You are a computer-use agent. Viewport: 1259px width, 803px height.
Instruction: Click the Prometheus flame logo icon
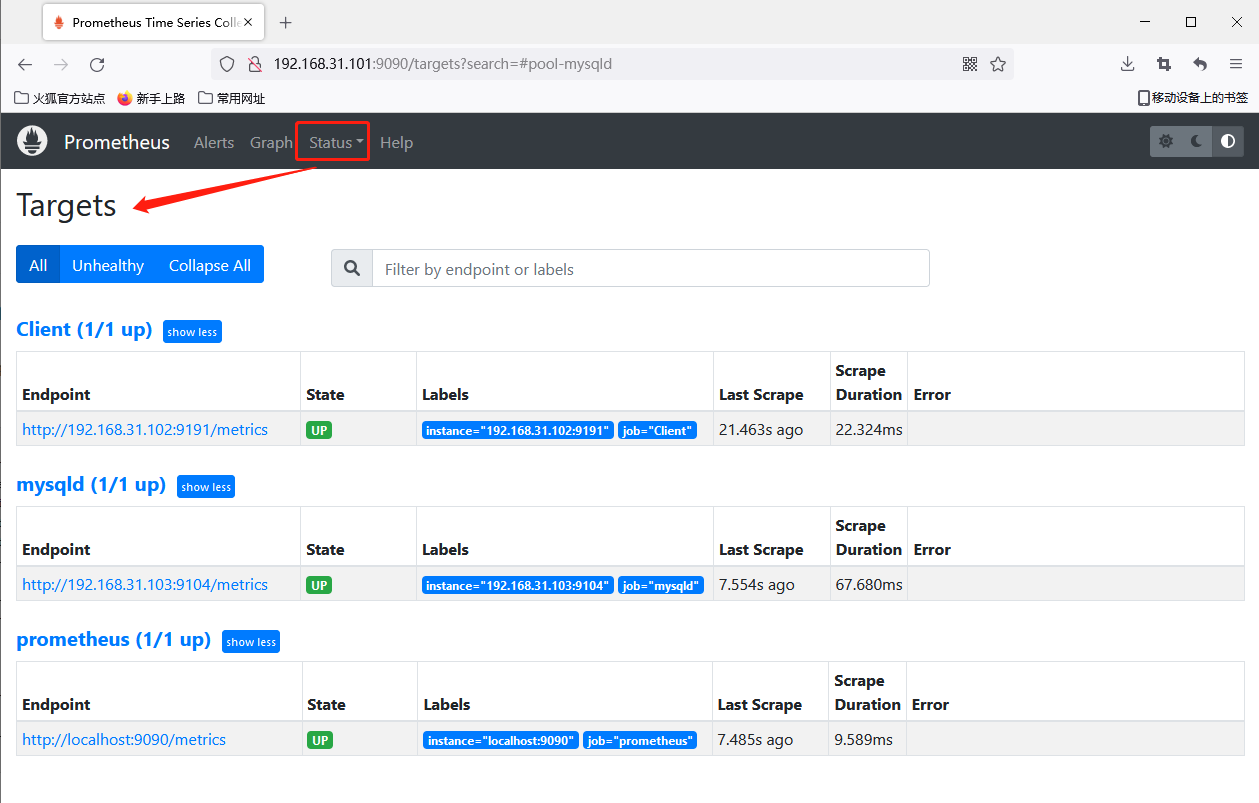click(32, 141)
